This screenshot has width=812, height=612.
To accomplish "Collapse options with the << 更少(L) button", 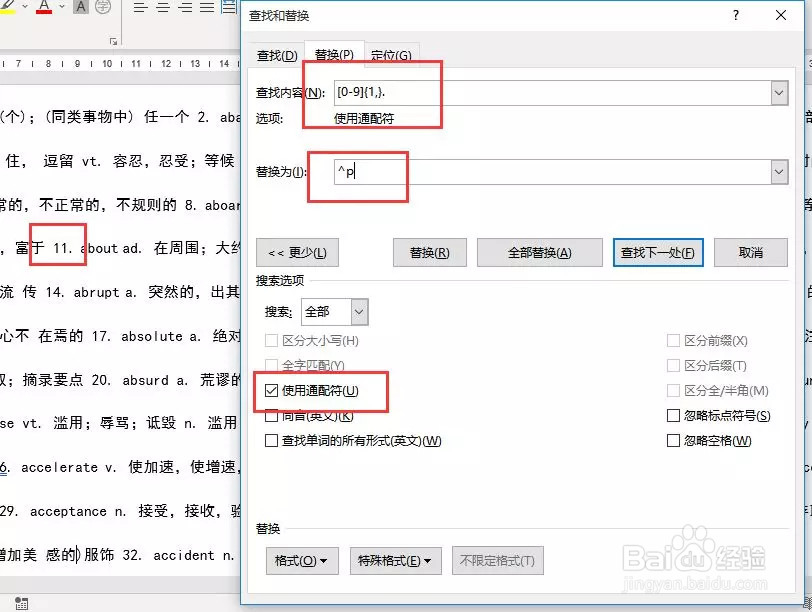I will (x=297, y=253).
